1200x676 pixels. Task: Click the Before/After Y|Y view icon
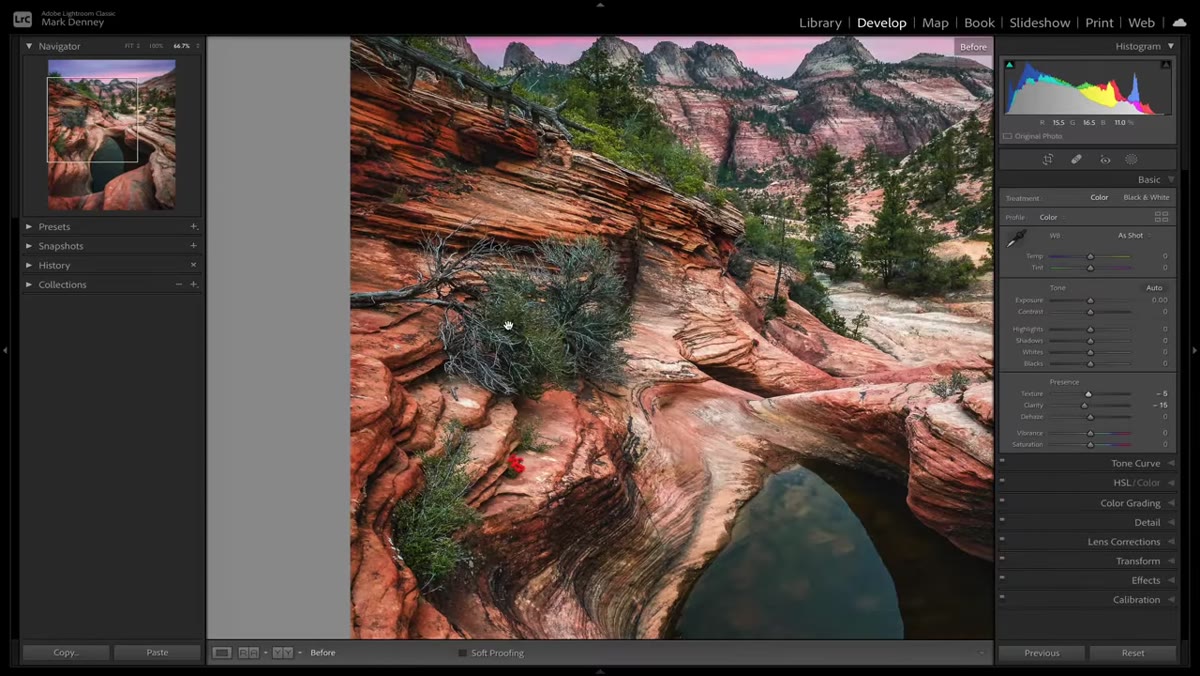click(x=282, y=653)
